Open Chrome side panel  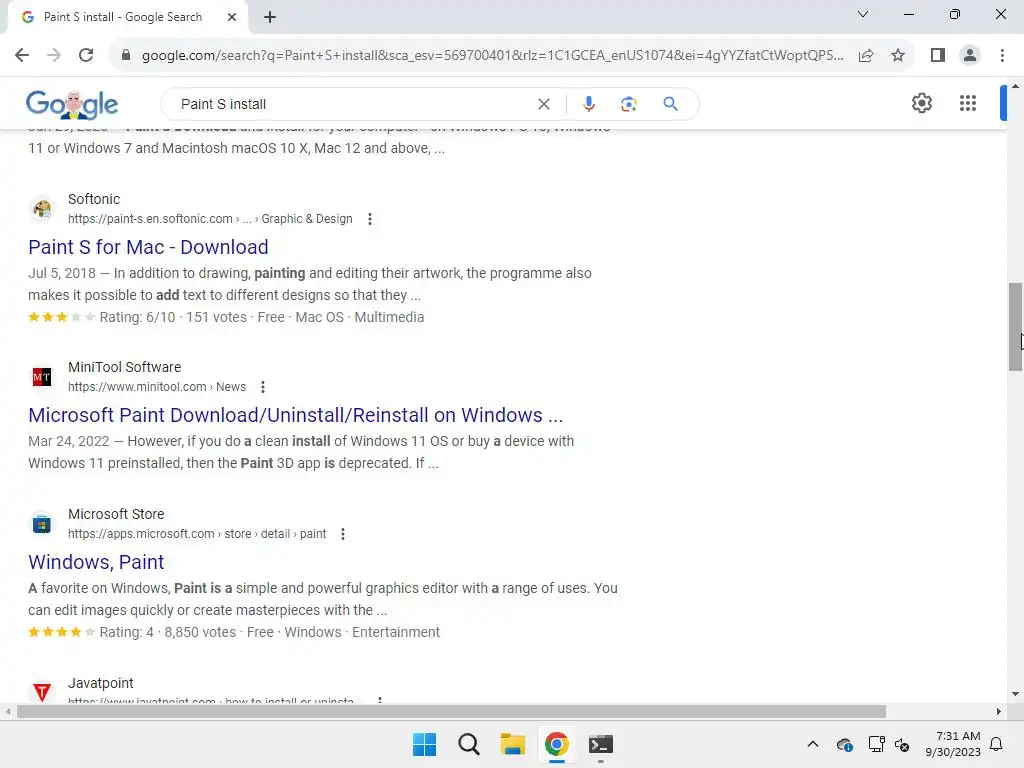(x=938, y=55)
